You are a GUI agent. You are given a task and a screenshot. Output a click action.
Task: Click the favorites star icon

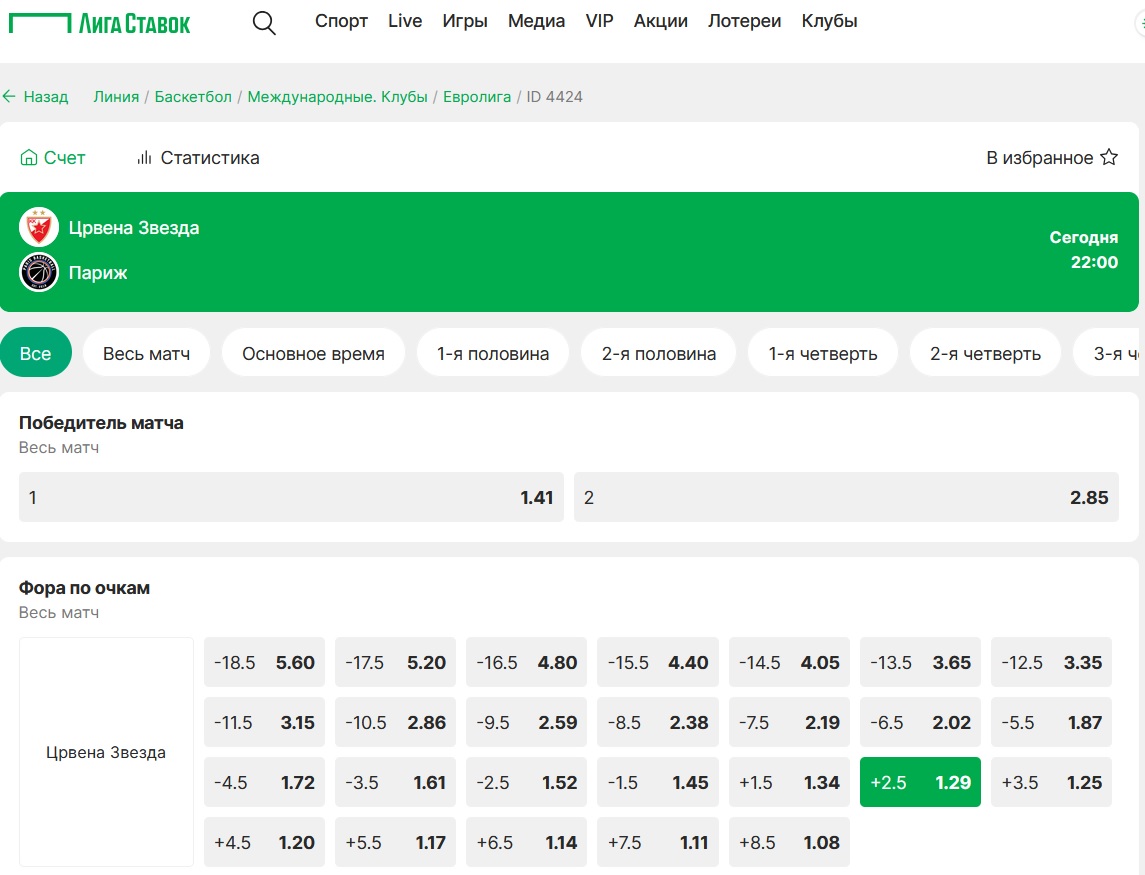pyautogui.click(x=1109, y=157)
